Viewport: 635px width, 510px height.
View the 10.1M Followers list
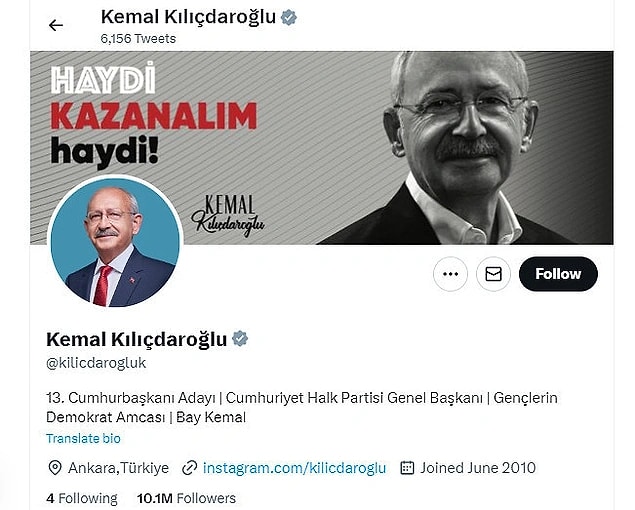(186, 498)
